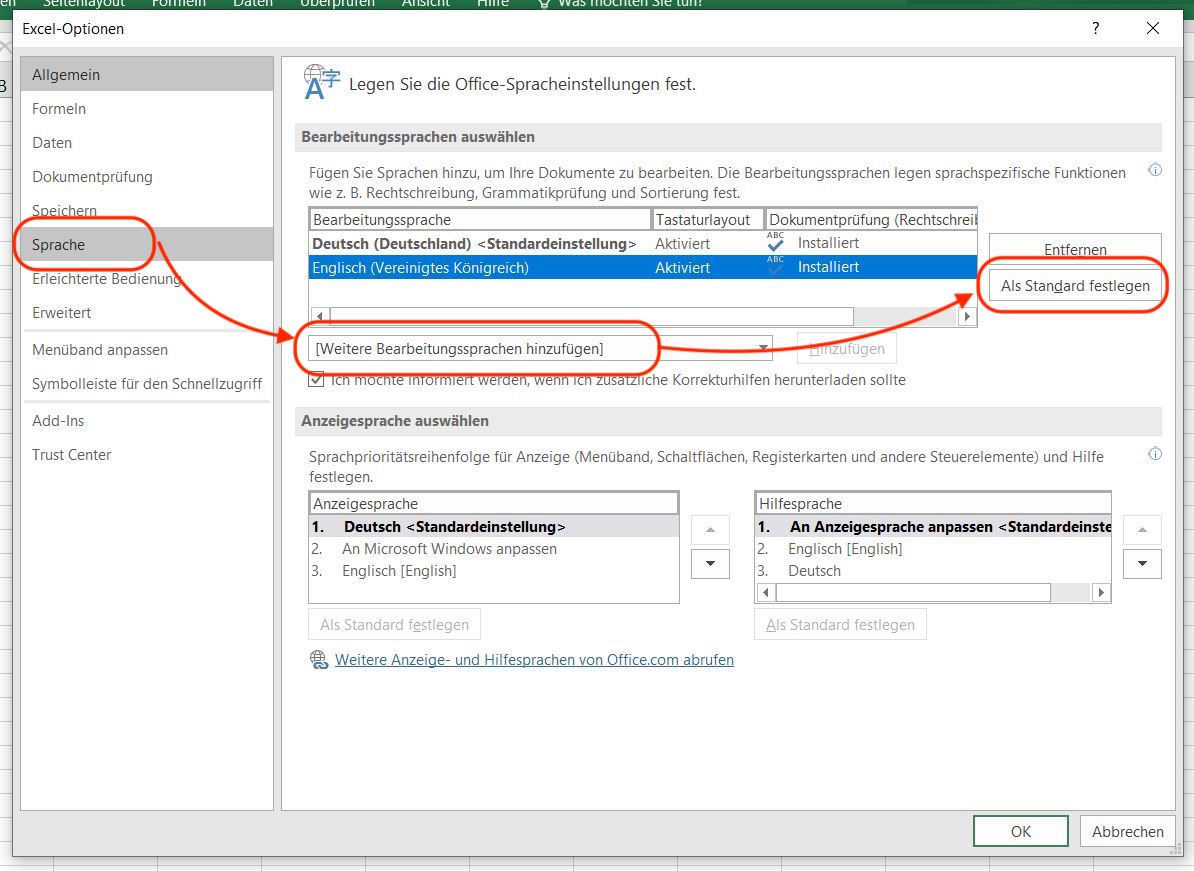This screenshot has width=1194, height=871.
Task: Open Dokumentprüfung settings
Action: 147,177
